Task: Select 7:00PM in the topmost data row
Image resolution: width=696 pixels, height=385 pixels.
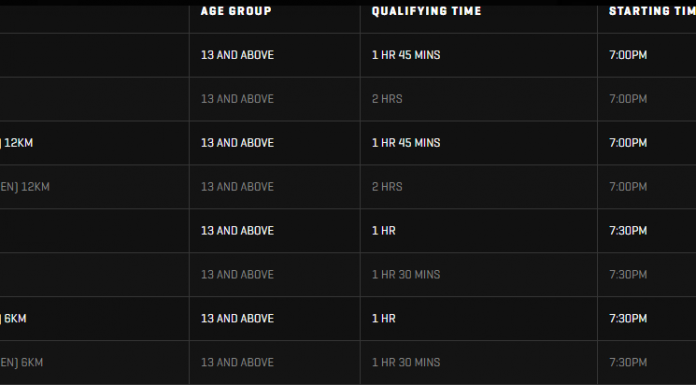Action: coord(628,55)
